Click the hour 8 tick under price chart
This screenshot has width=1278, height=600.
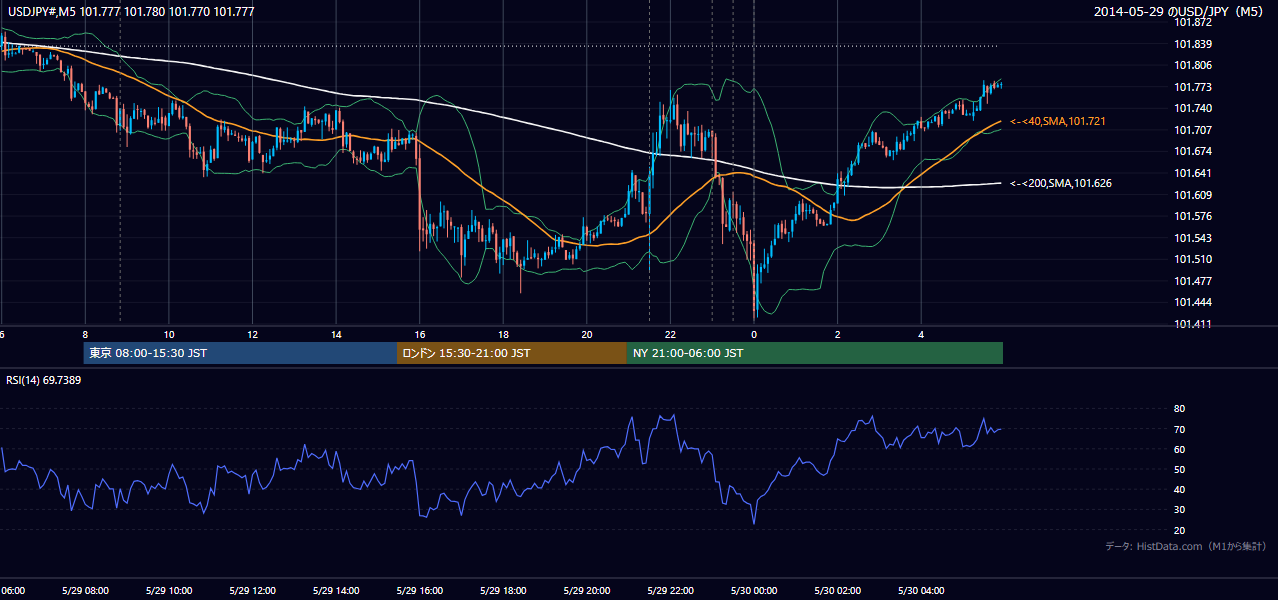[86, 335]
